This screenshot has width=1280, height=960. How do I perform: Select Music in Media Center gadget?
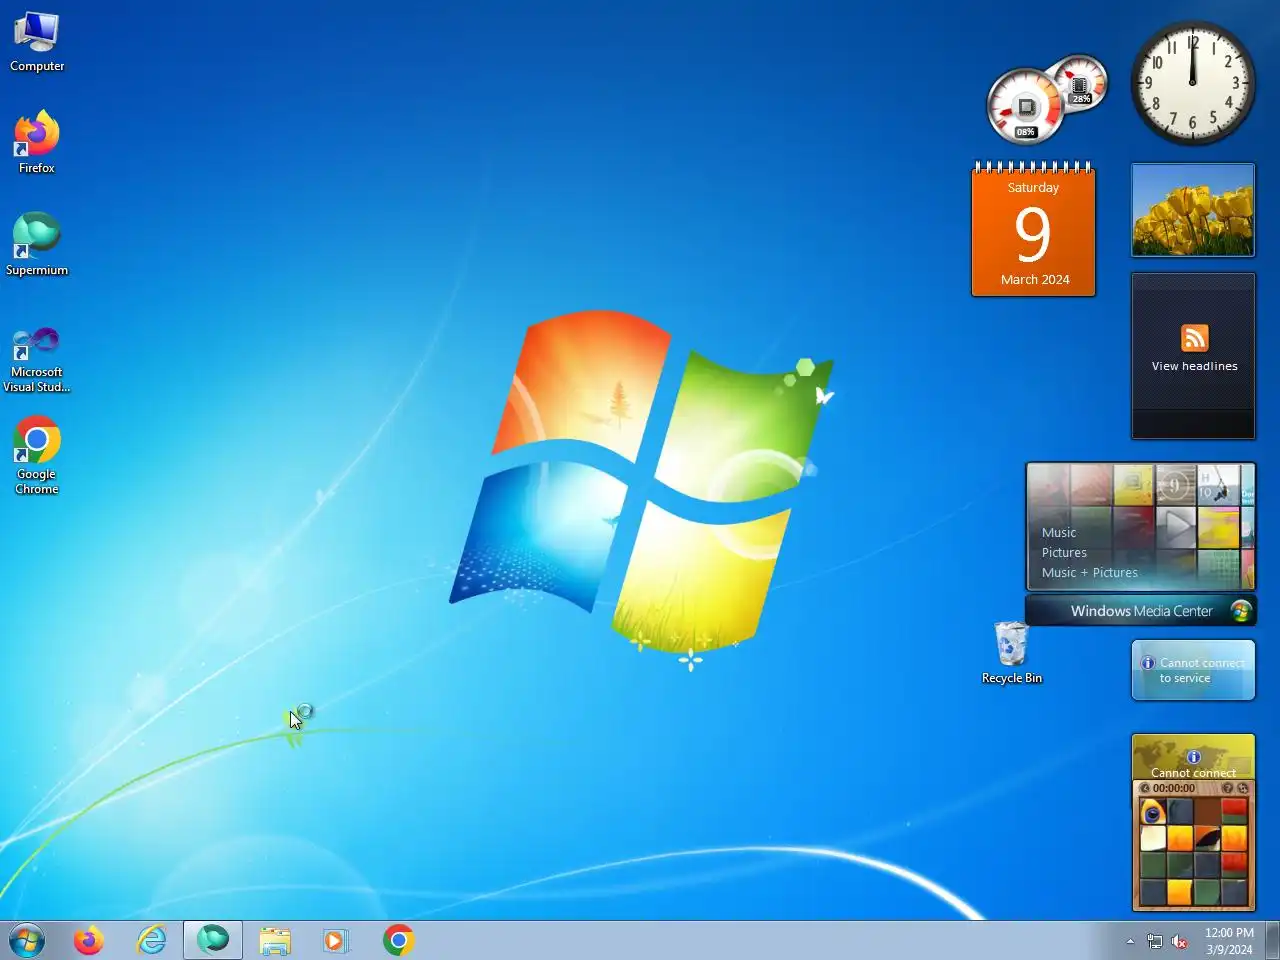(x=1059, y=533)
